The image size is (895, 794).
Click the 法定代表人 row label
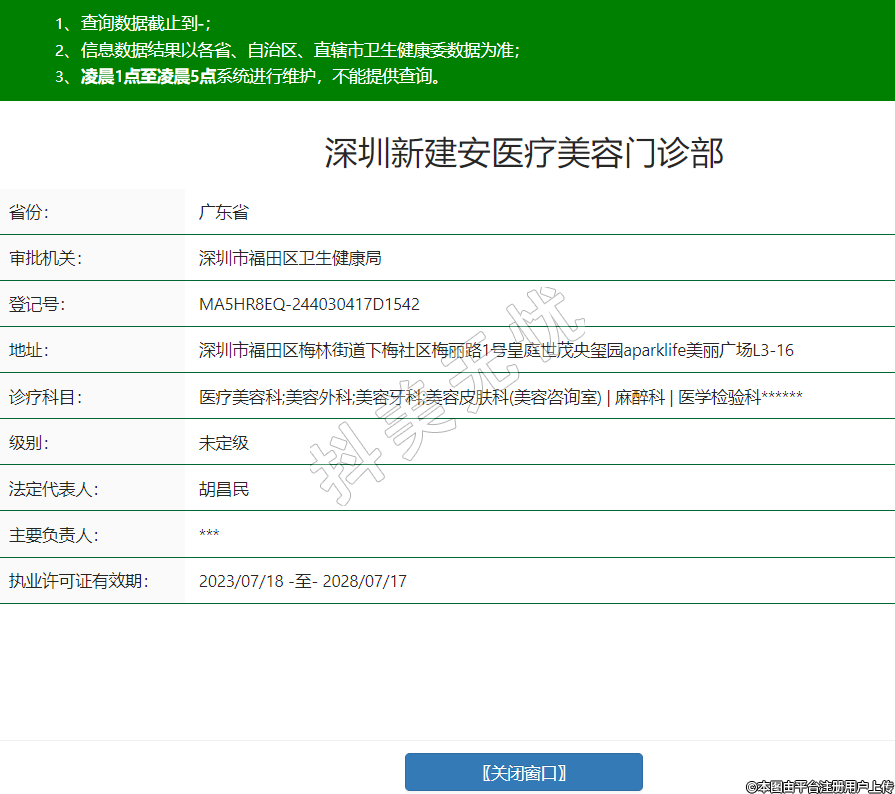pos(53,489)
